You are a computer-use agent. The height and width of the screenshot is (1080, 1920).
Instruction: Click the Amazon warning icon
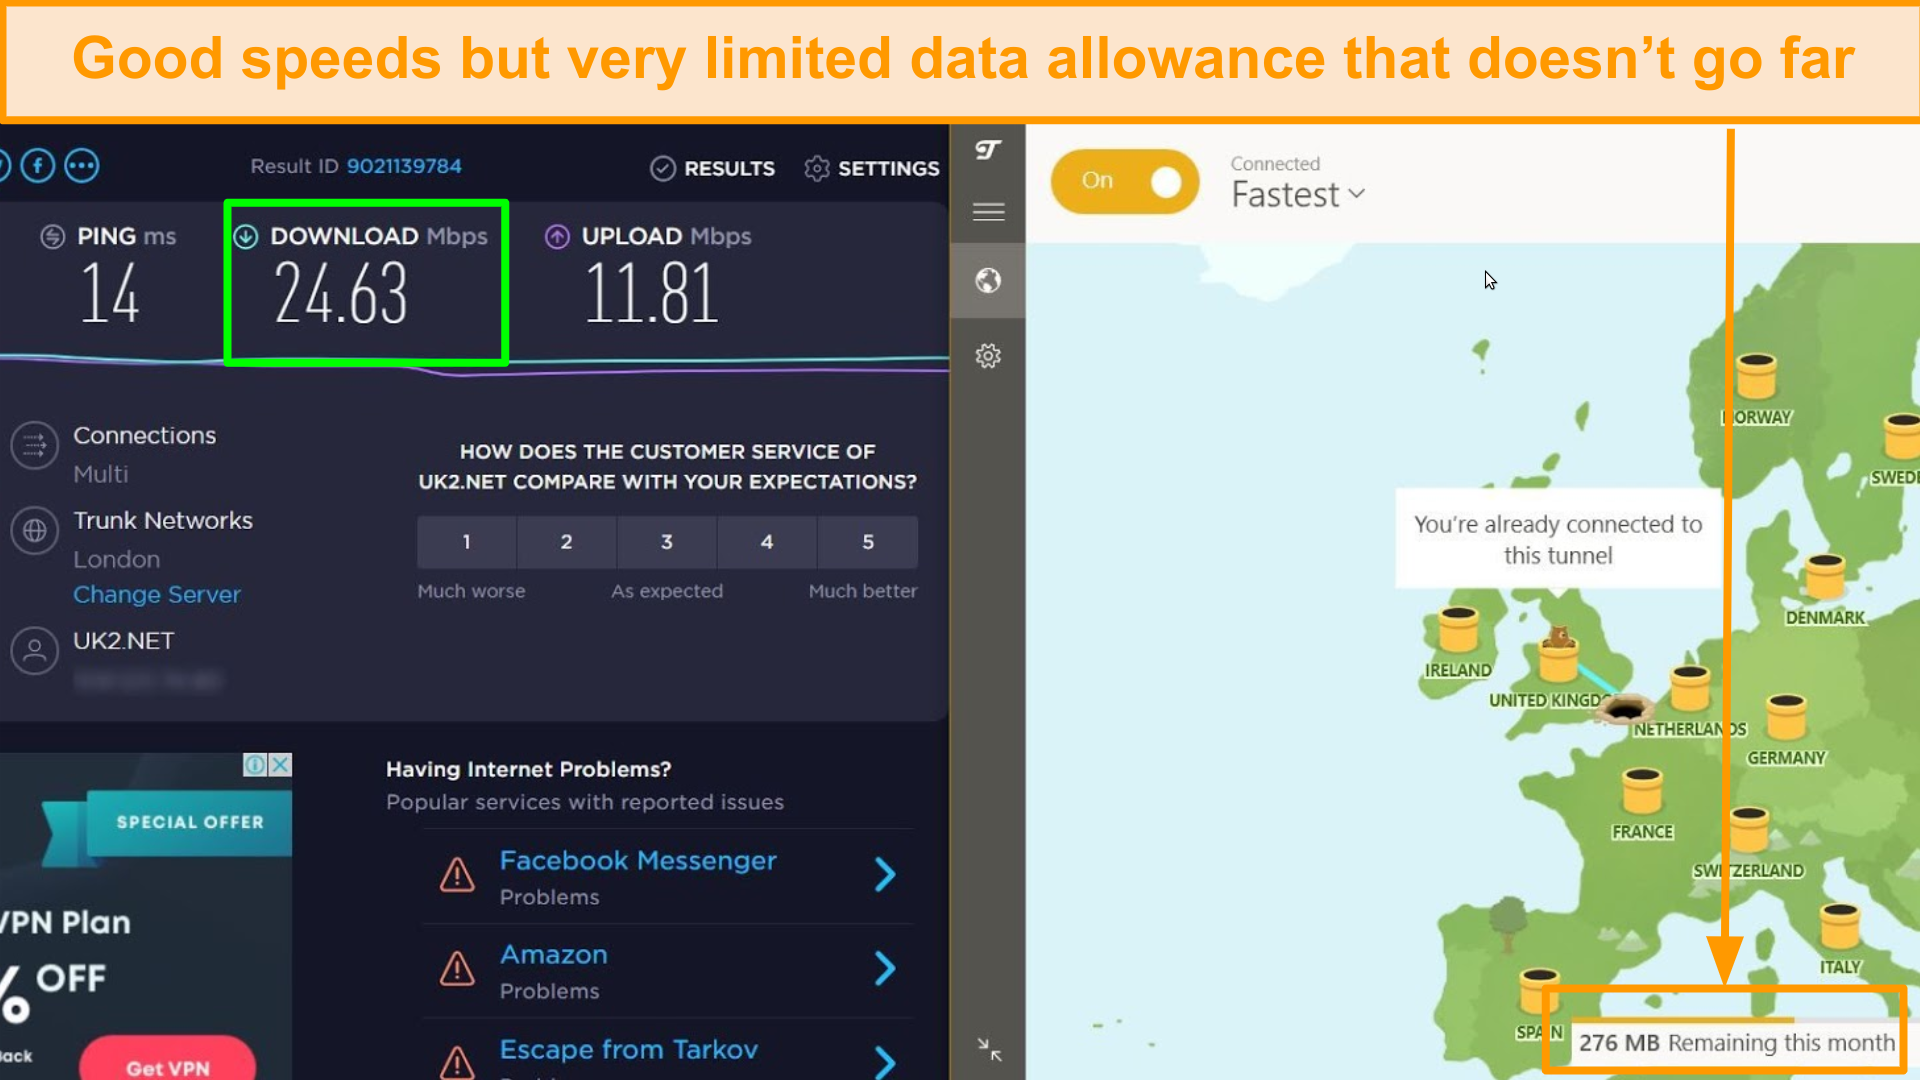click(457, 969)
